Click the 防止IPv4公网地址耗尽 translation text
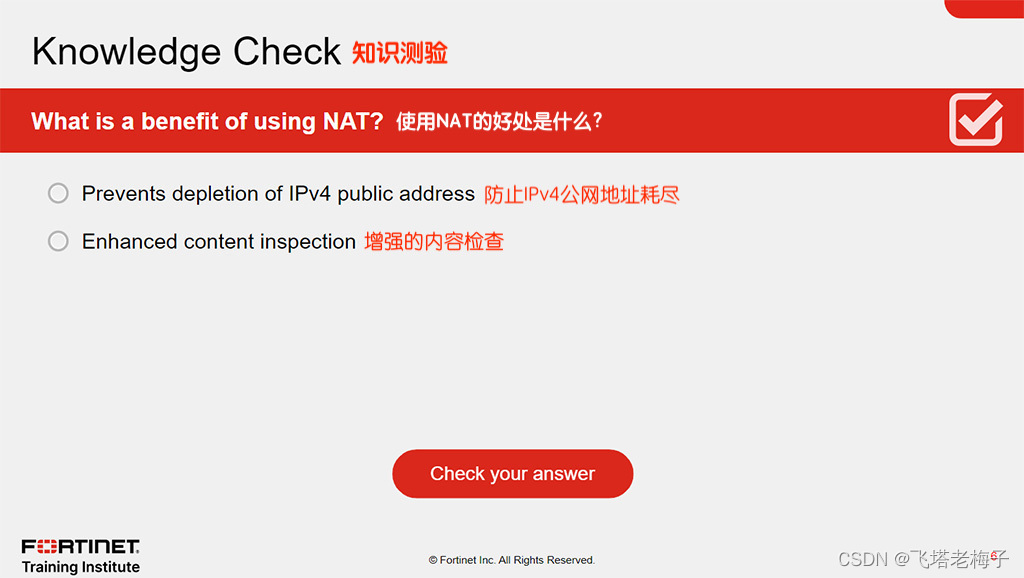 (581, 195)
